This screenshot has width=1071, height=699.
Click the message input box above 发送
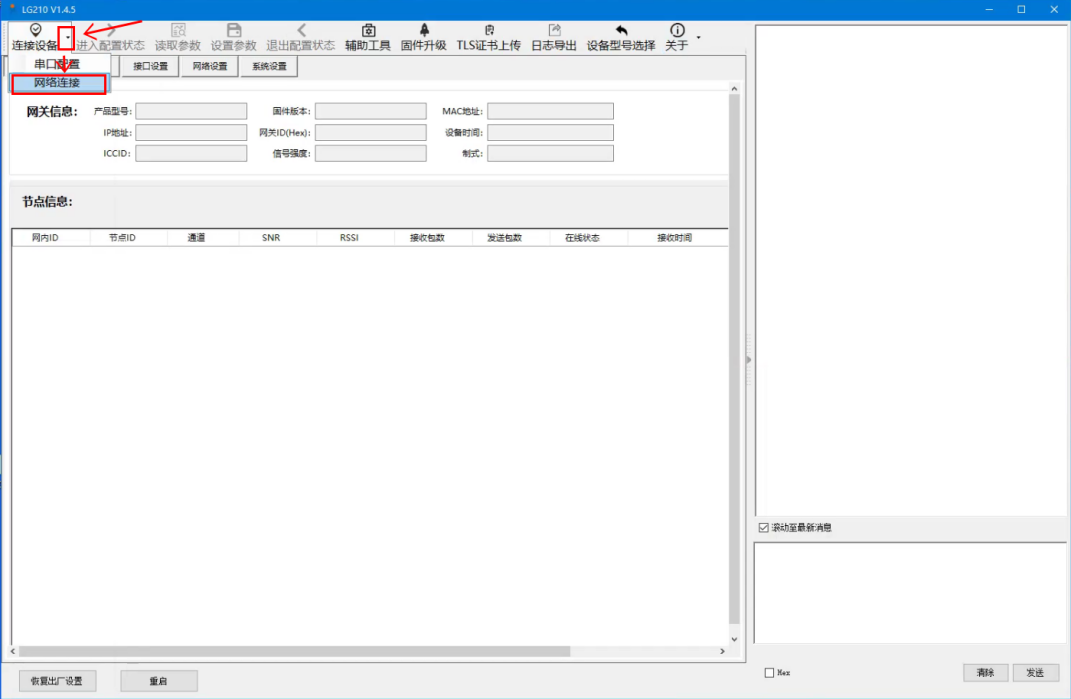909,592
